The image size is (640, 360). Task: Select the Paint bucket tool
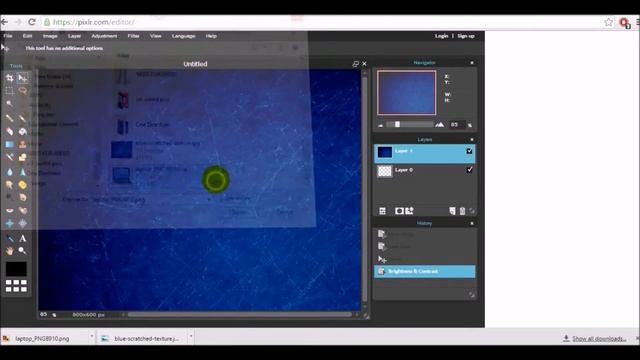tap(23, 131)
